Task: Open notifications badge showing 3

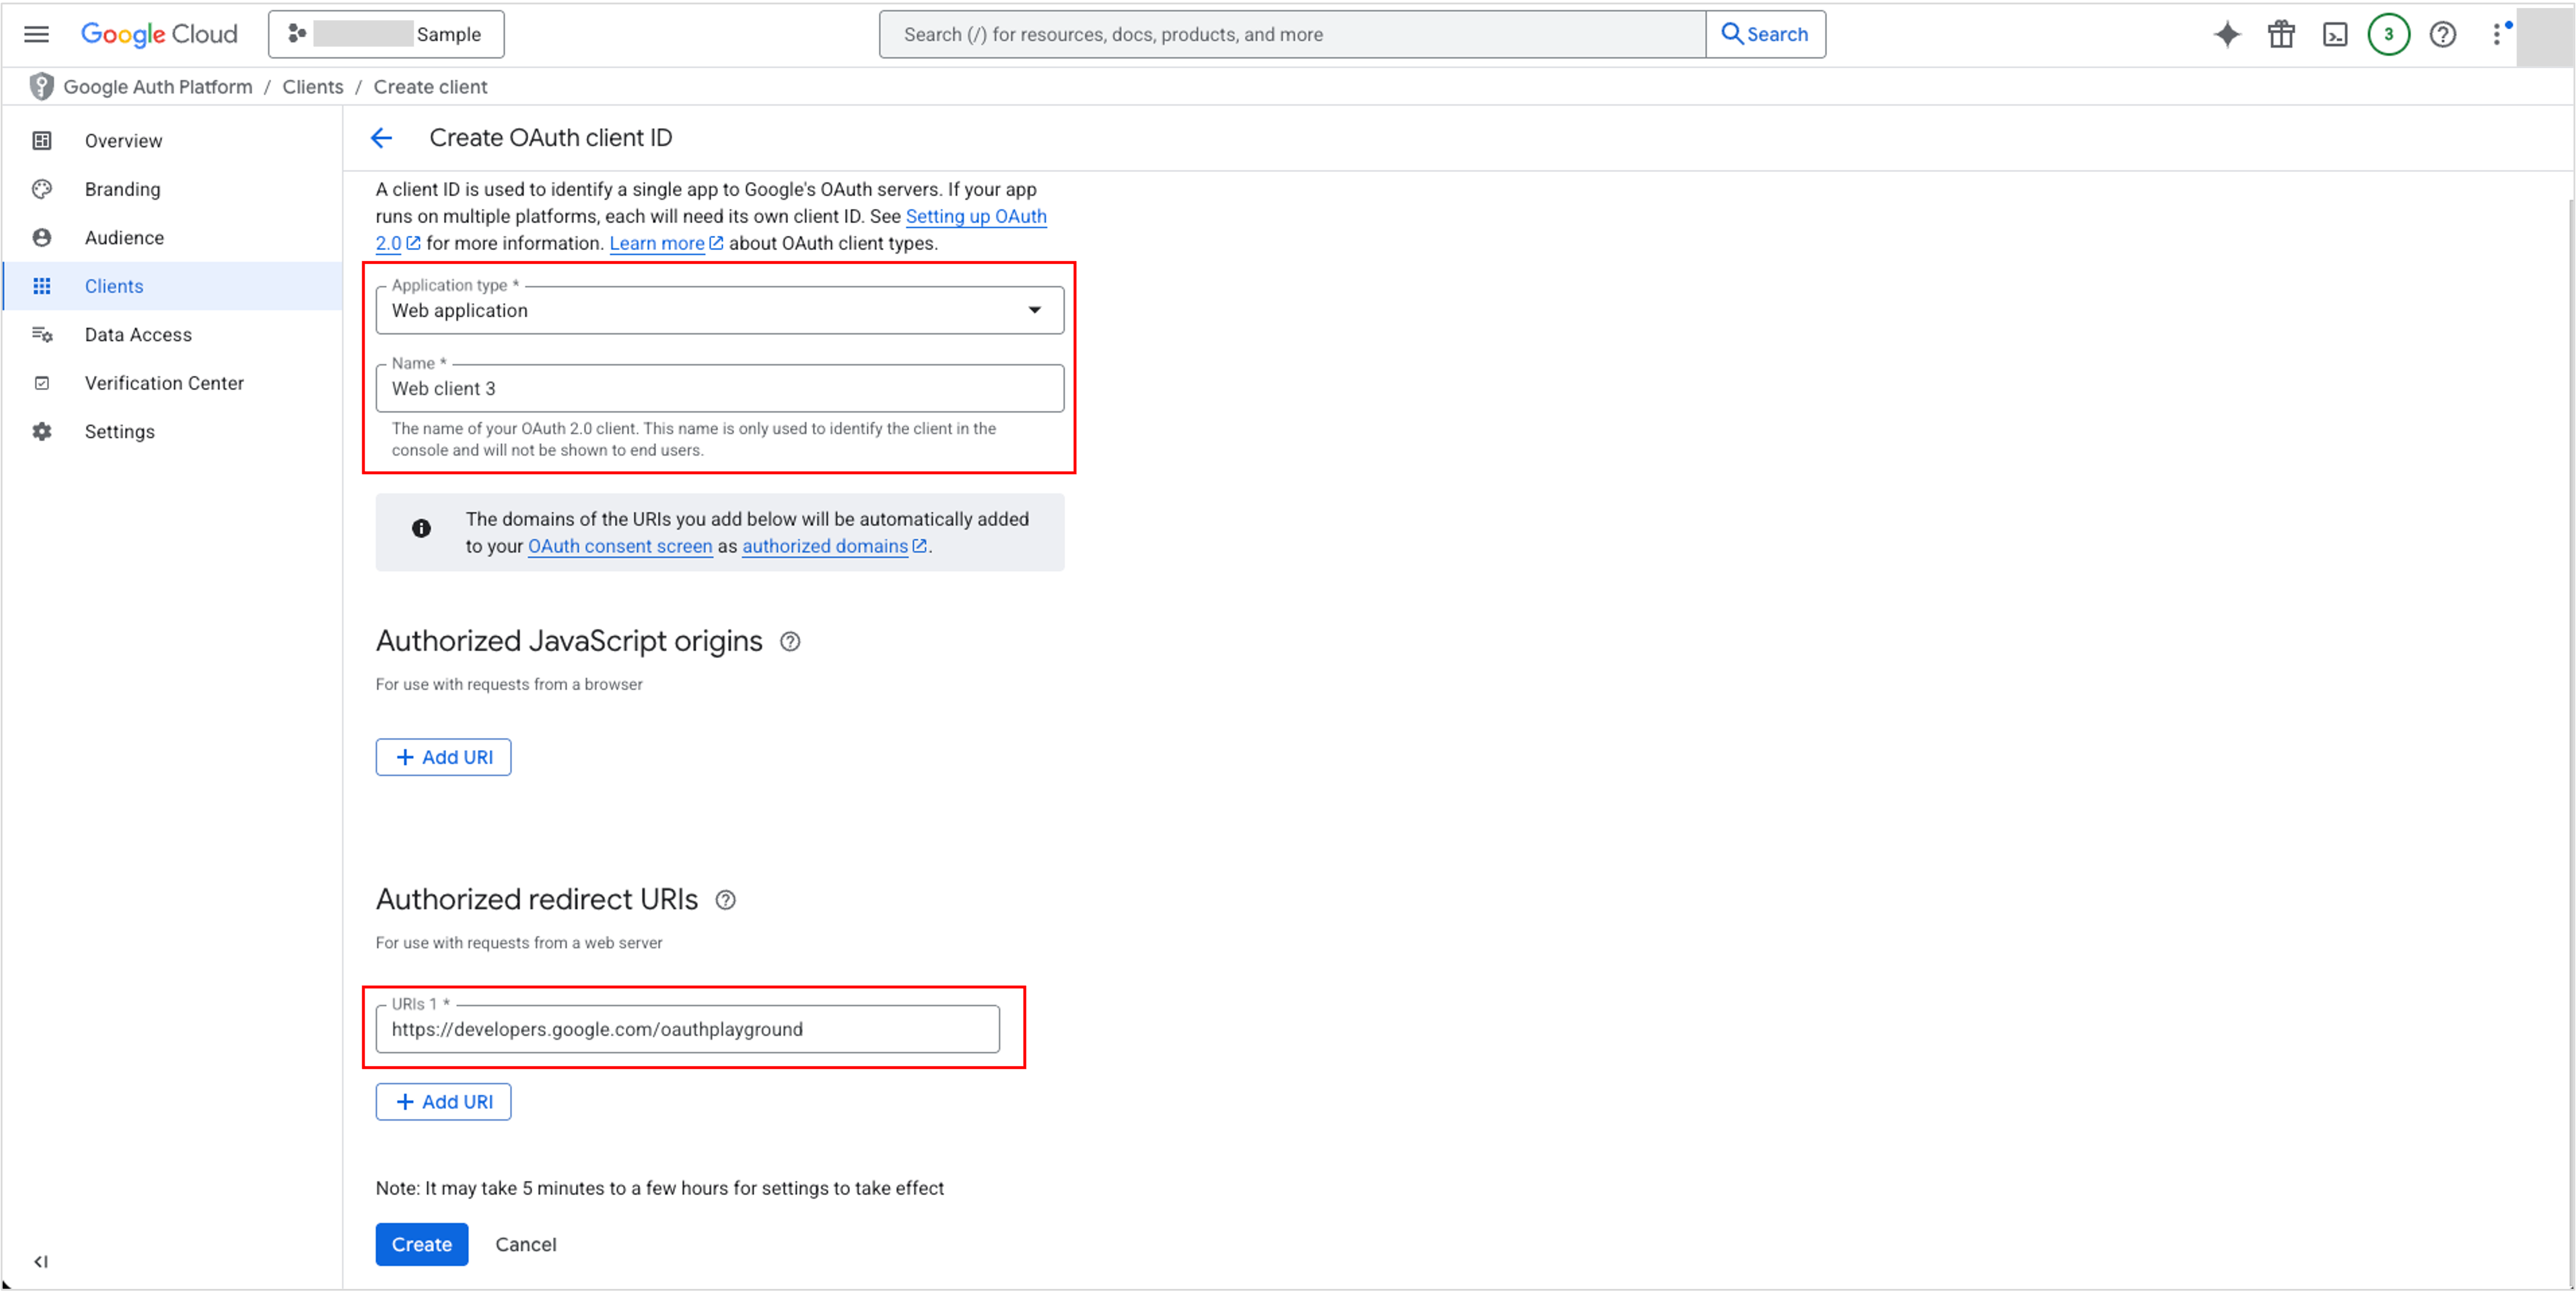Action: click(2388, 35)
